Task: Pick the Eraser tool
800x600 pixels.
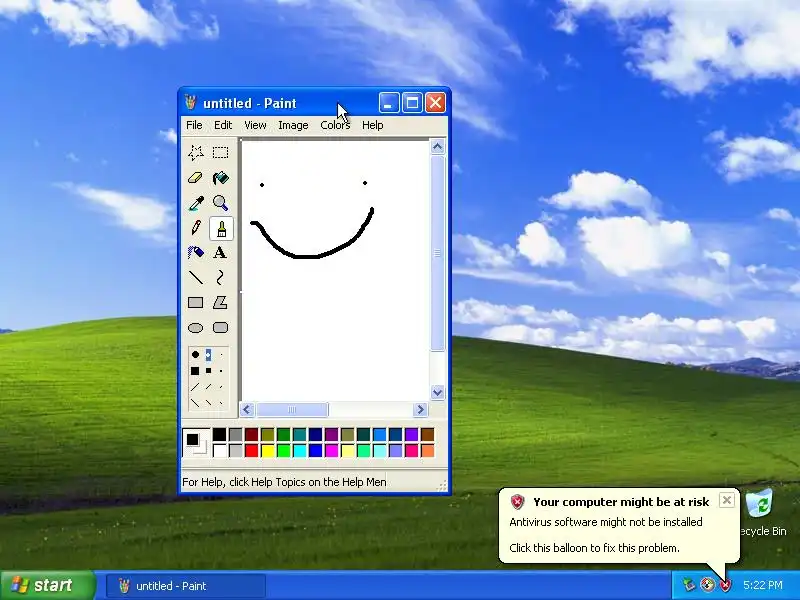Action: [x=196, y=178]
